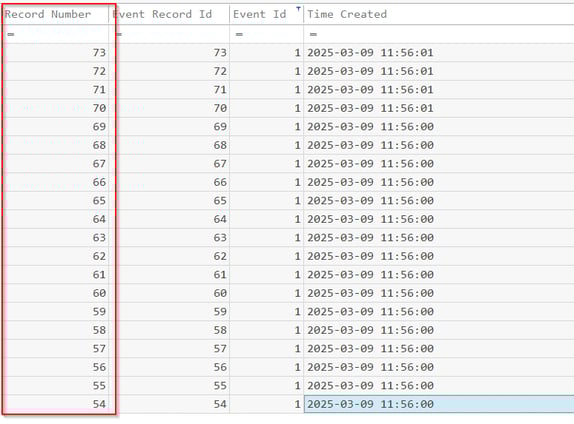This screenshot has height=424, width=574.
Task: Select Record Number cell 62
Action: pos(55,256)
